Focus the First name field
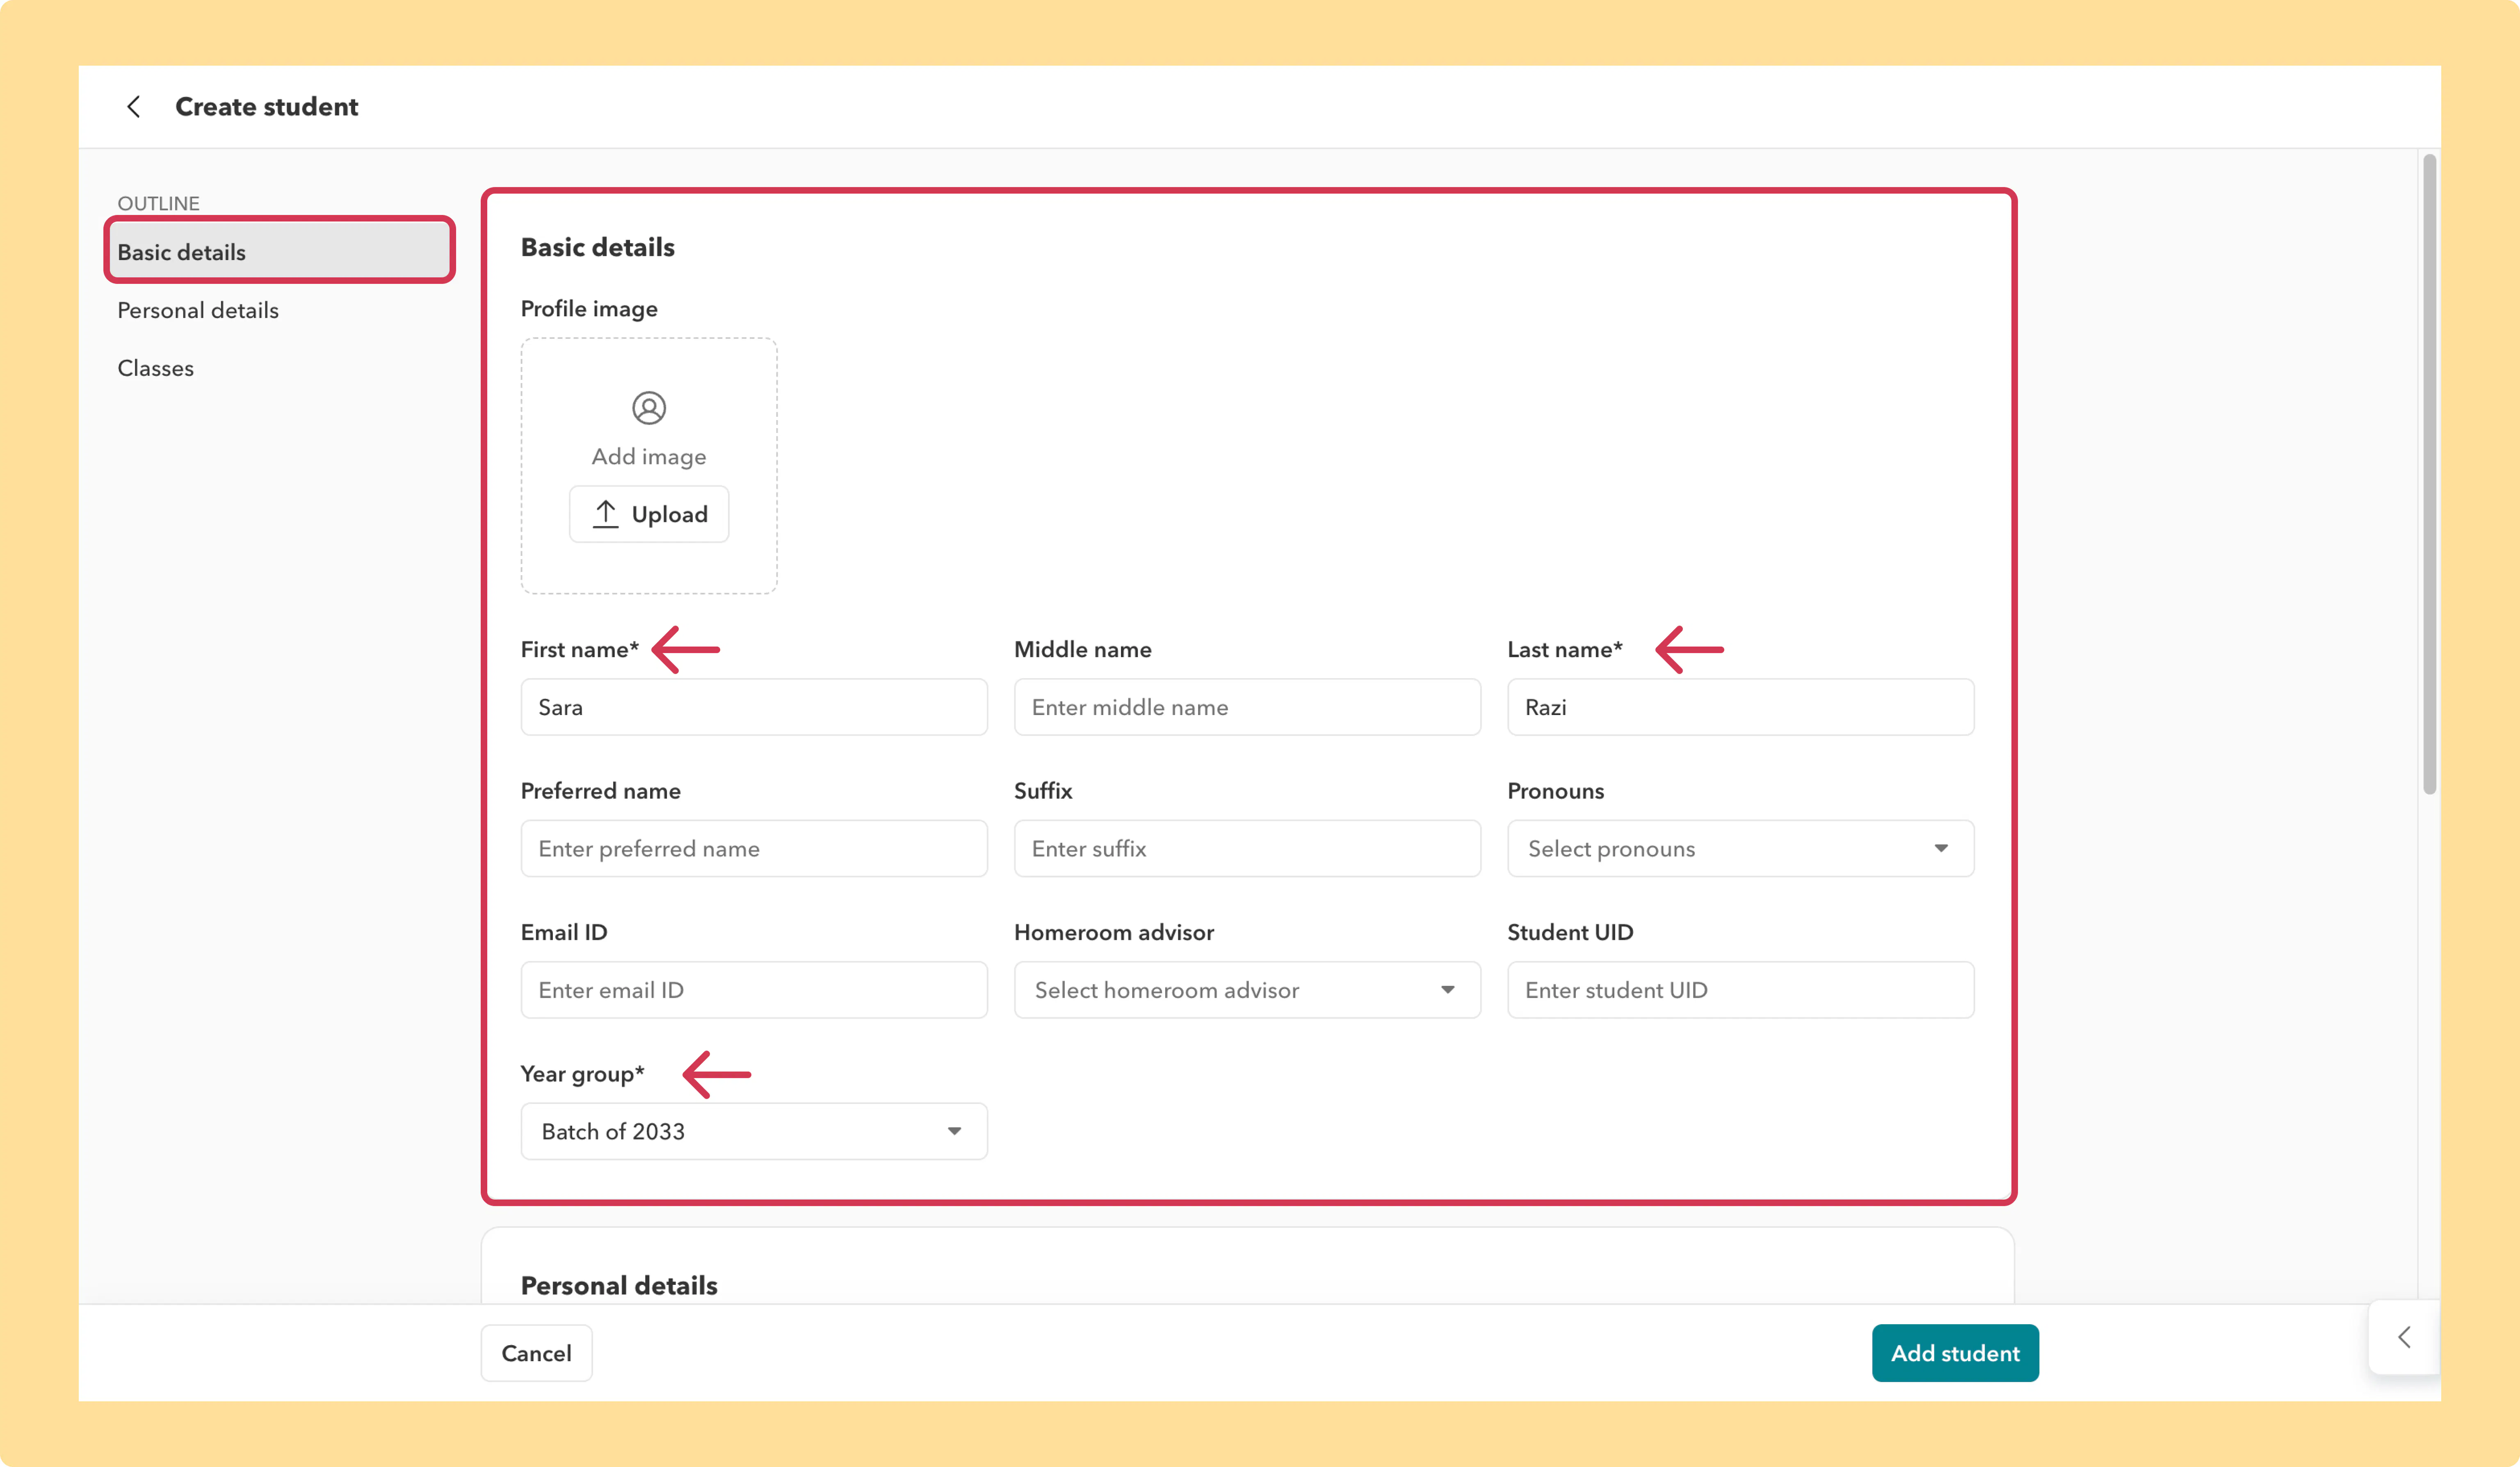Screen dimensions: 2520x1467 [754, 707]
